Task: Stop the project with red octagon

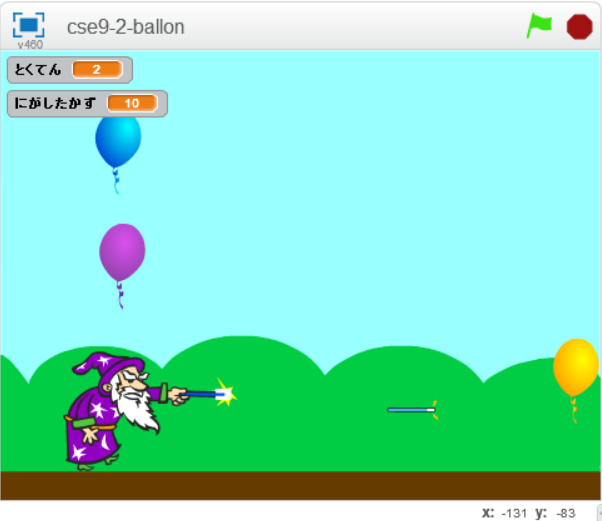Action: point(579,26)
